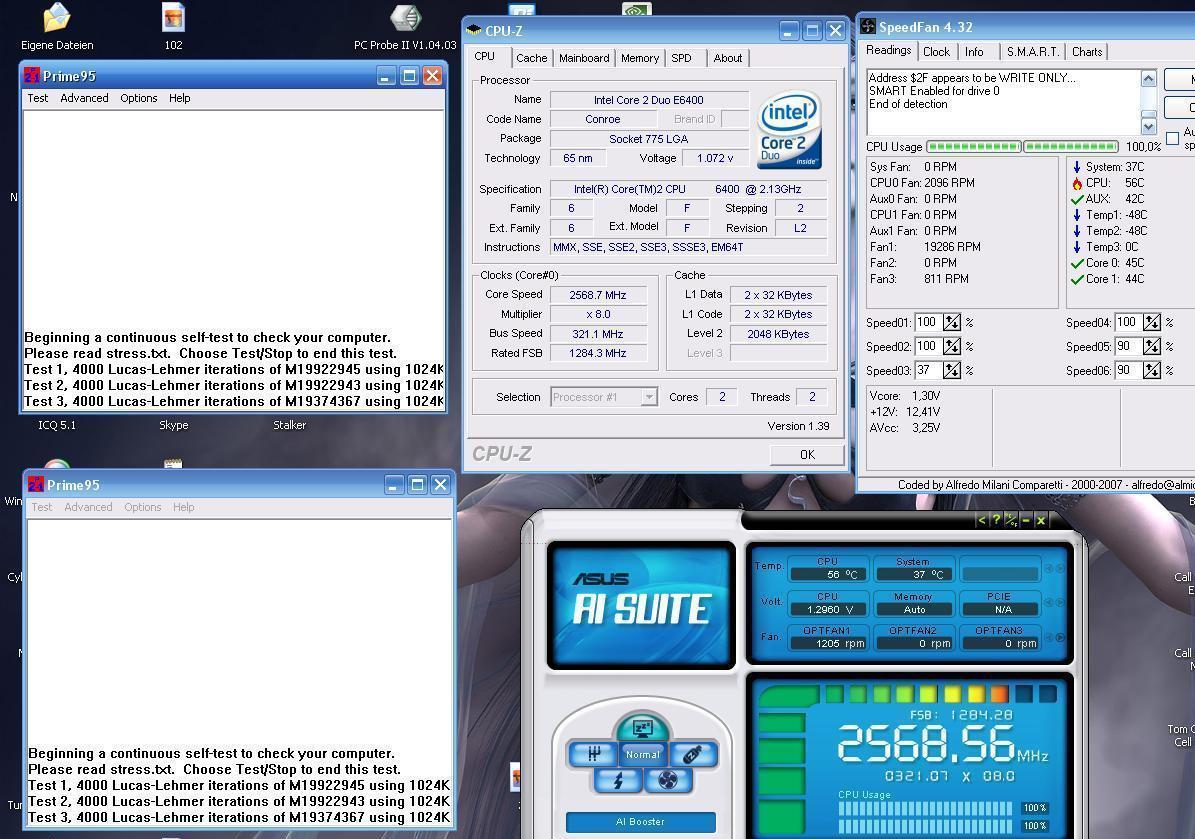Click the Normal mode button in AI Suite
Image resolution: width=1195 pixels, height=839 pixels.
coord(642,754)
